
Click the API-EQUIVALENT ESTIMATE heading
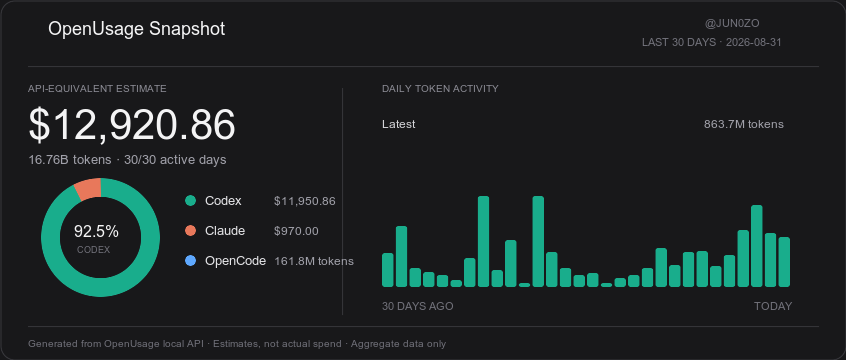pyautogui.click(x=97, y=89)
